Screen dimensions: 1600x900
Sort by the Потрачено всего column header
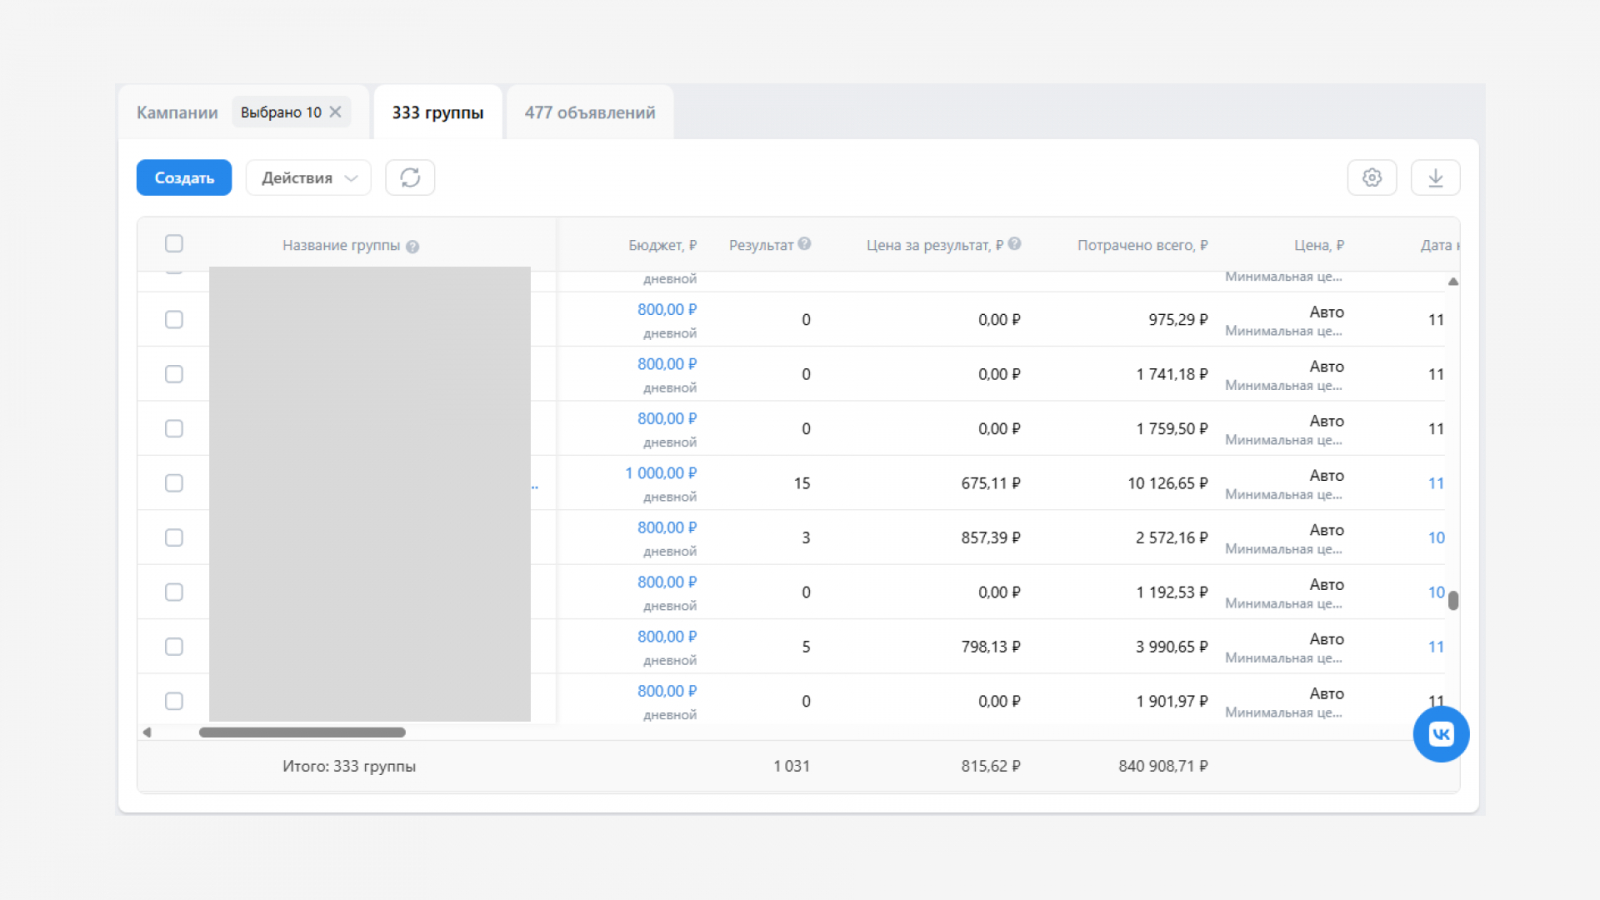click(1142, 245)
